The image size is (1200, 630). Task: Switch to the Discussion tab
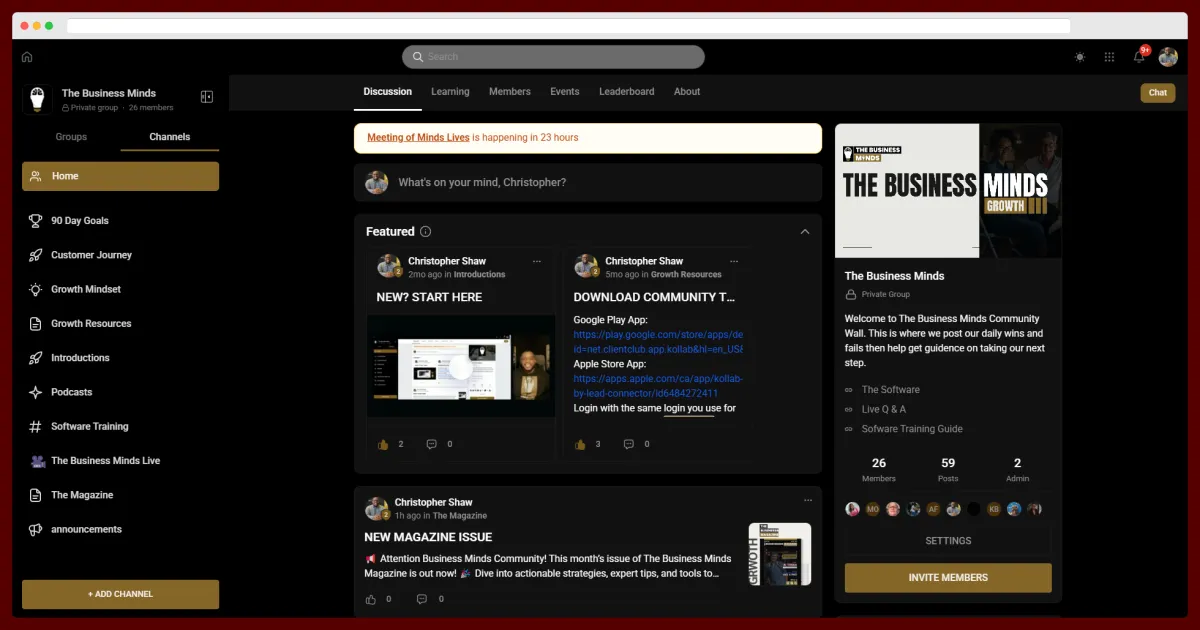[x=388, y=92]
